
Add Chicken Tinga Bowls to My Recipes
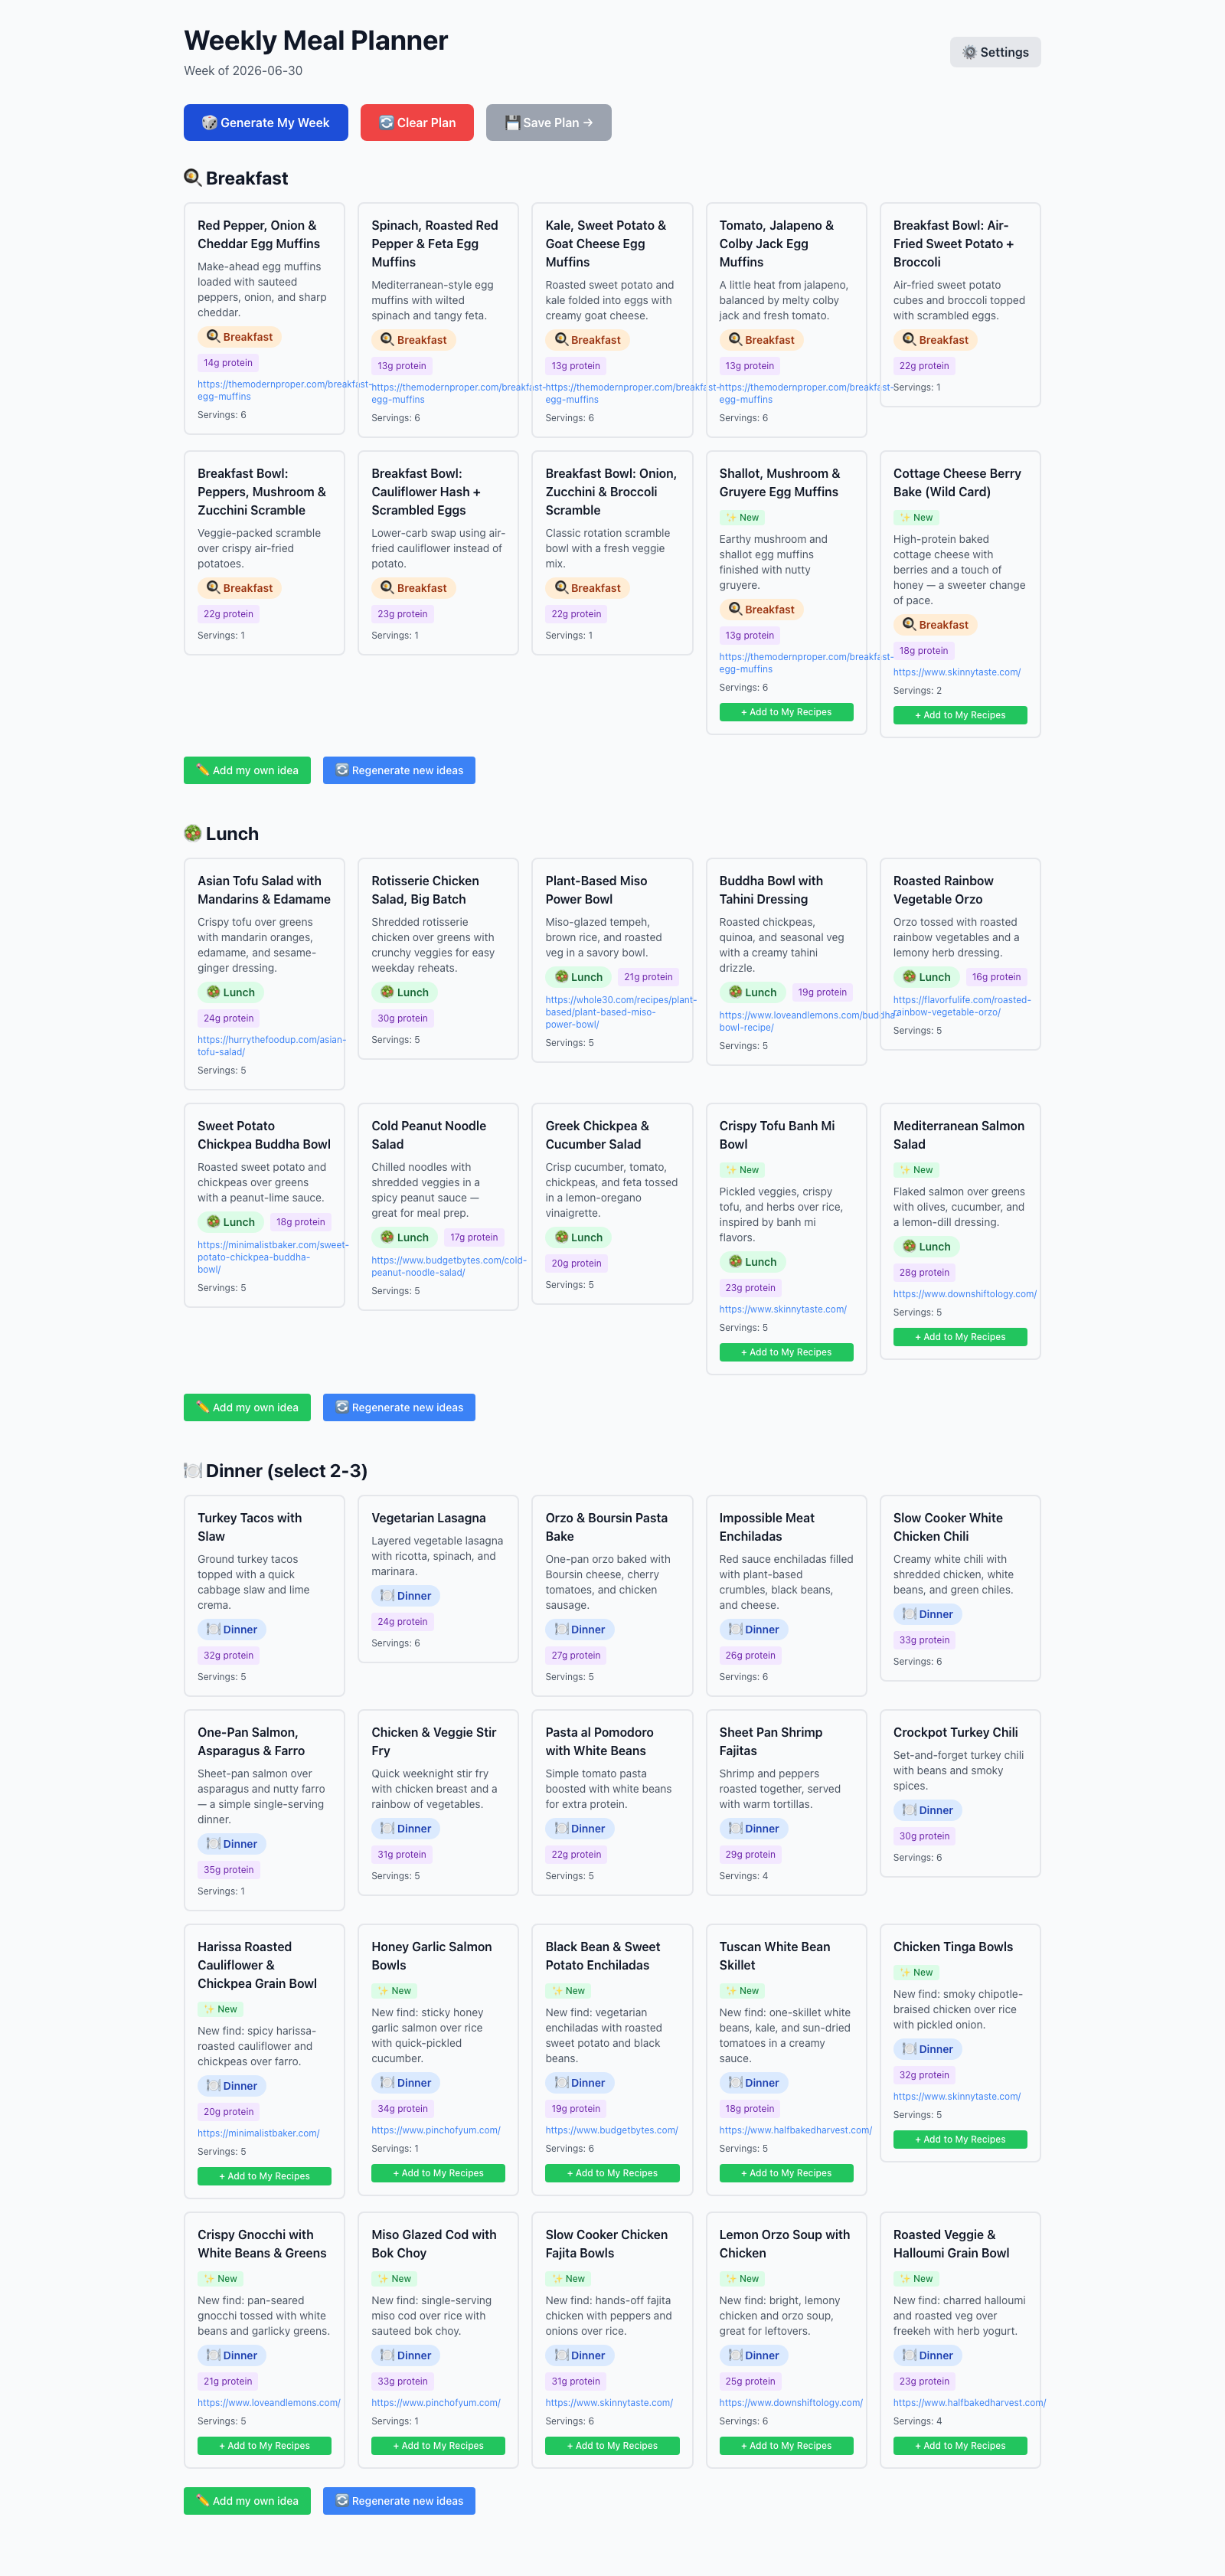[960, 2140]
